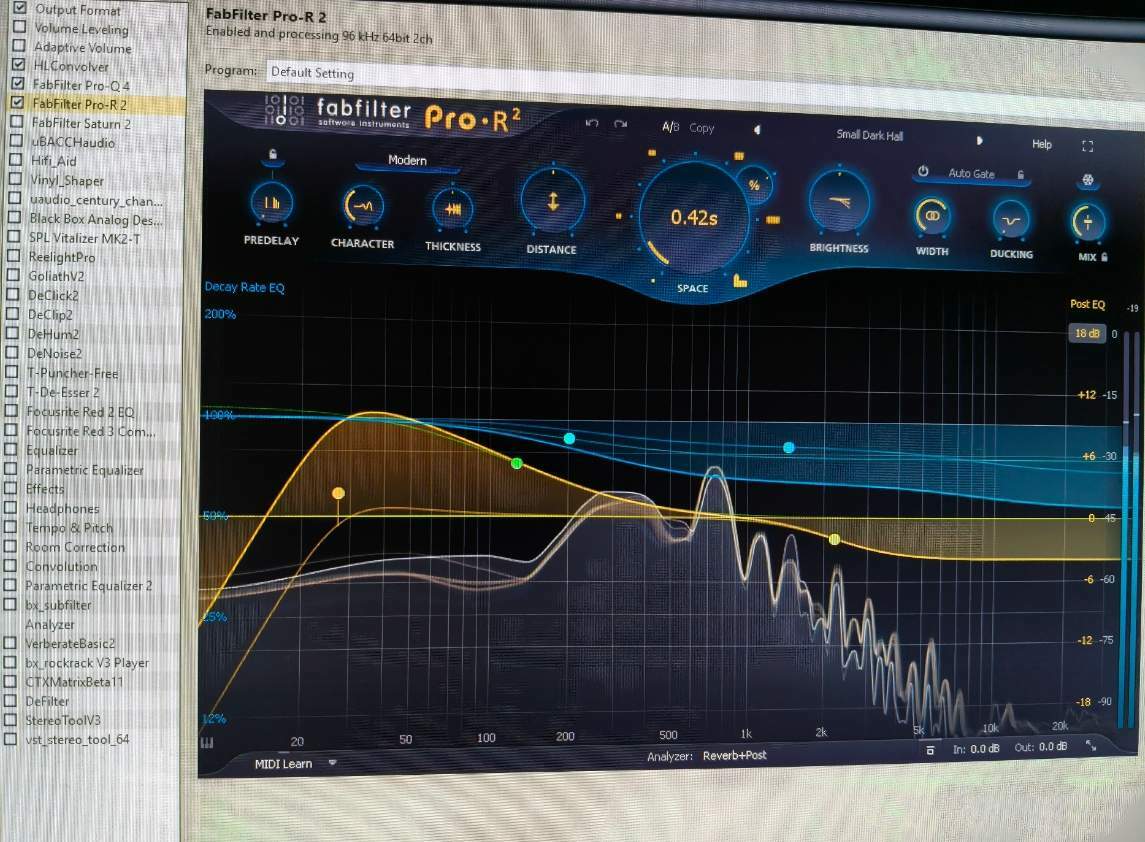Click the undo arrow icon
Image resolution: width=1145 pixels, height=842 pixels.
(591, 123)
